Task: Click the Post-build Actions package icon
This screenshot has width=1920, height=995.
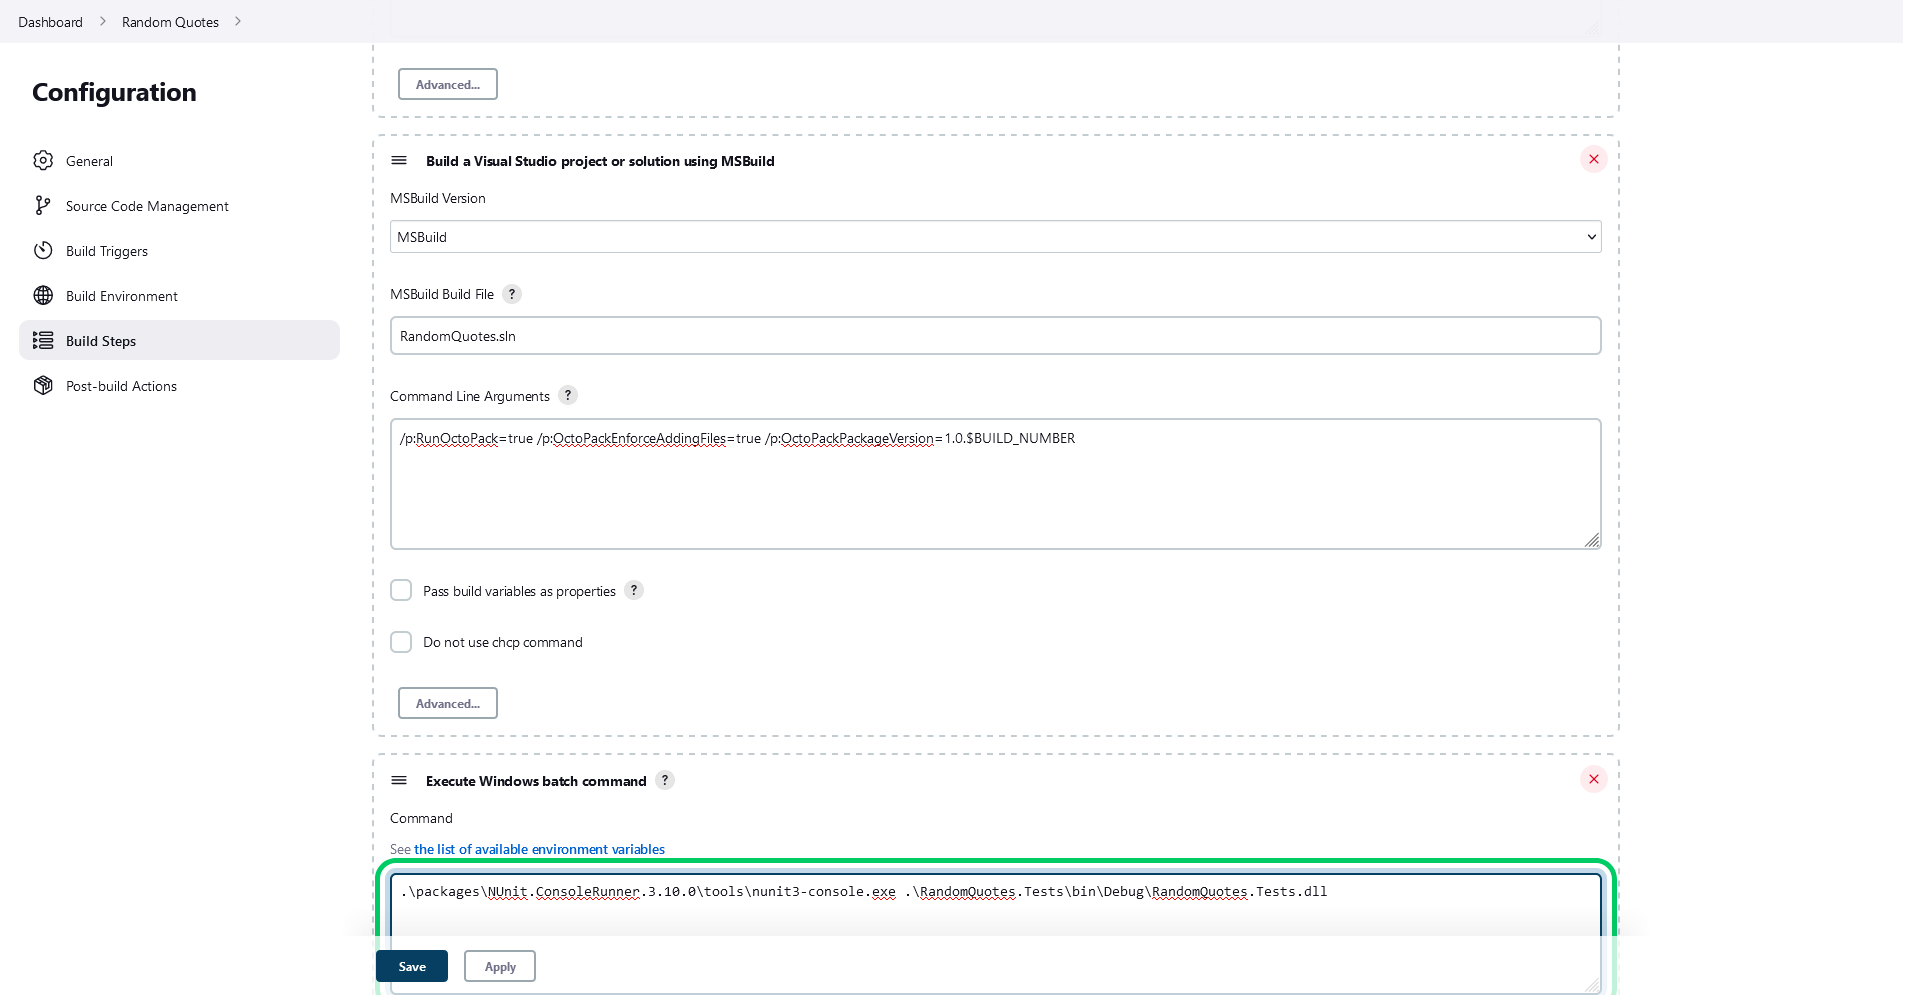Action: pyautogui.click(x=43, y=385)
